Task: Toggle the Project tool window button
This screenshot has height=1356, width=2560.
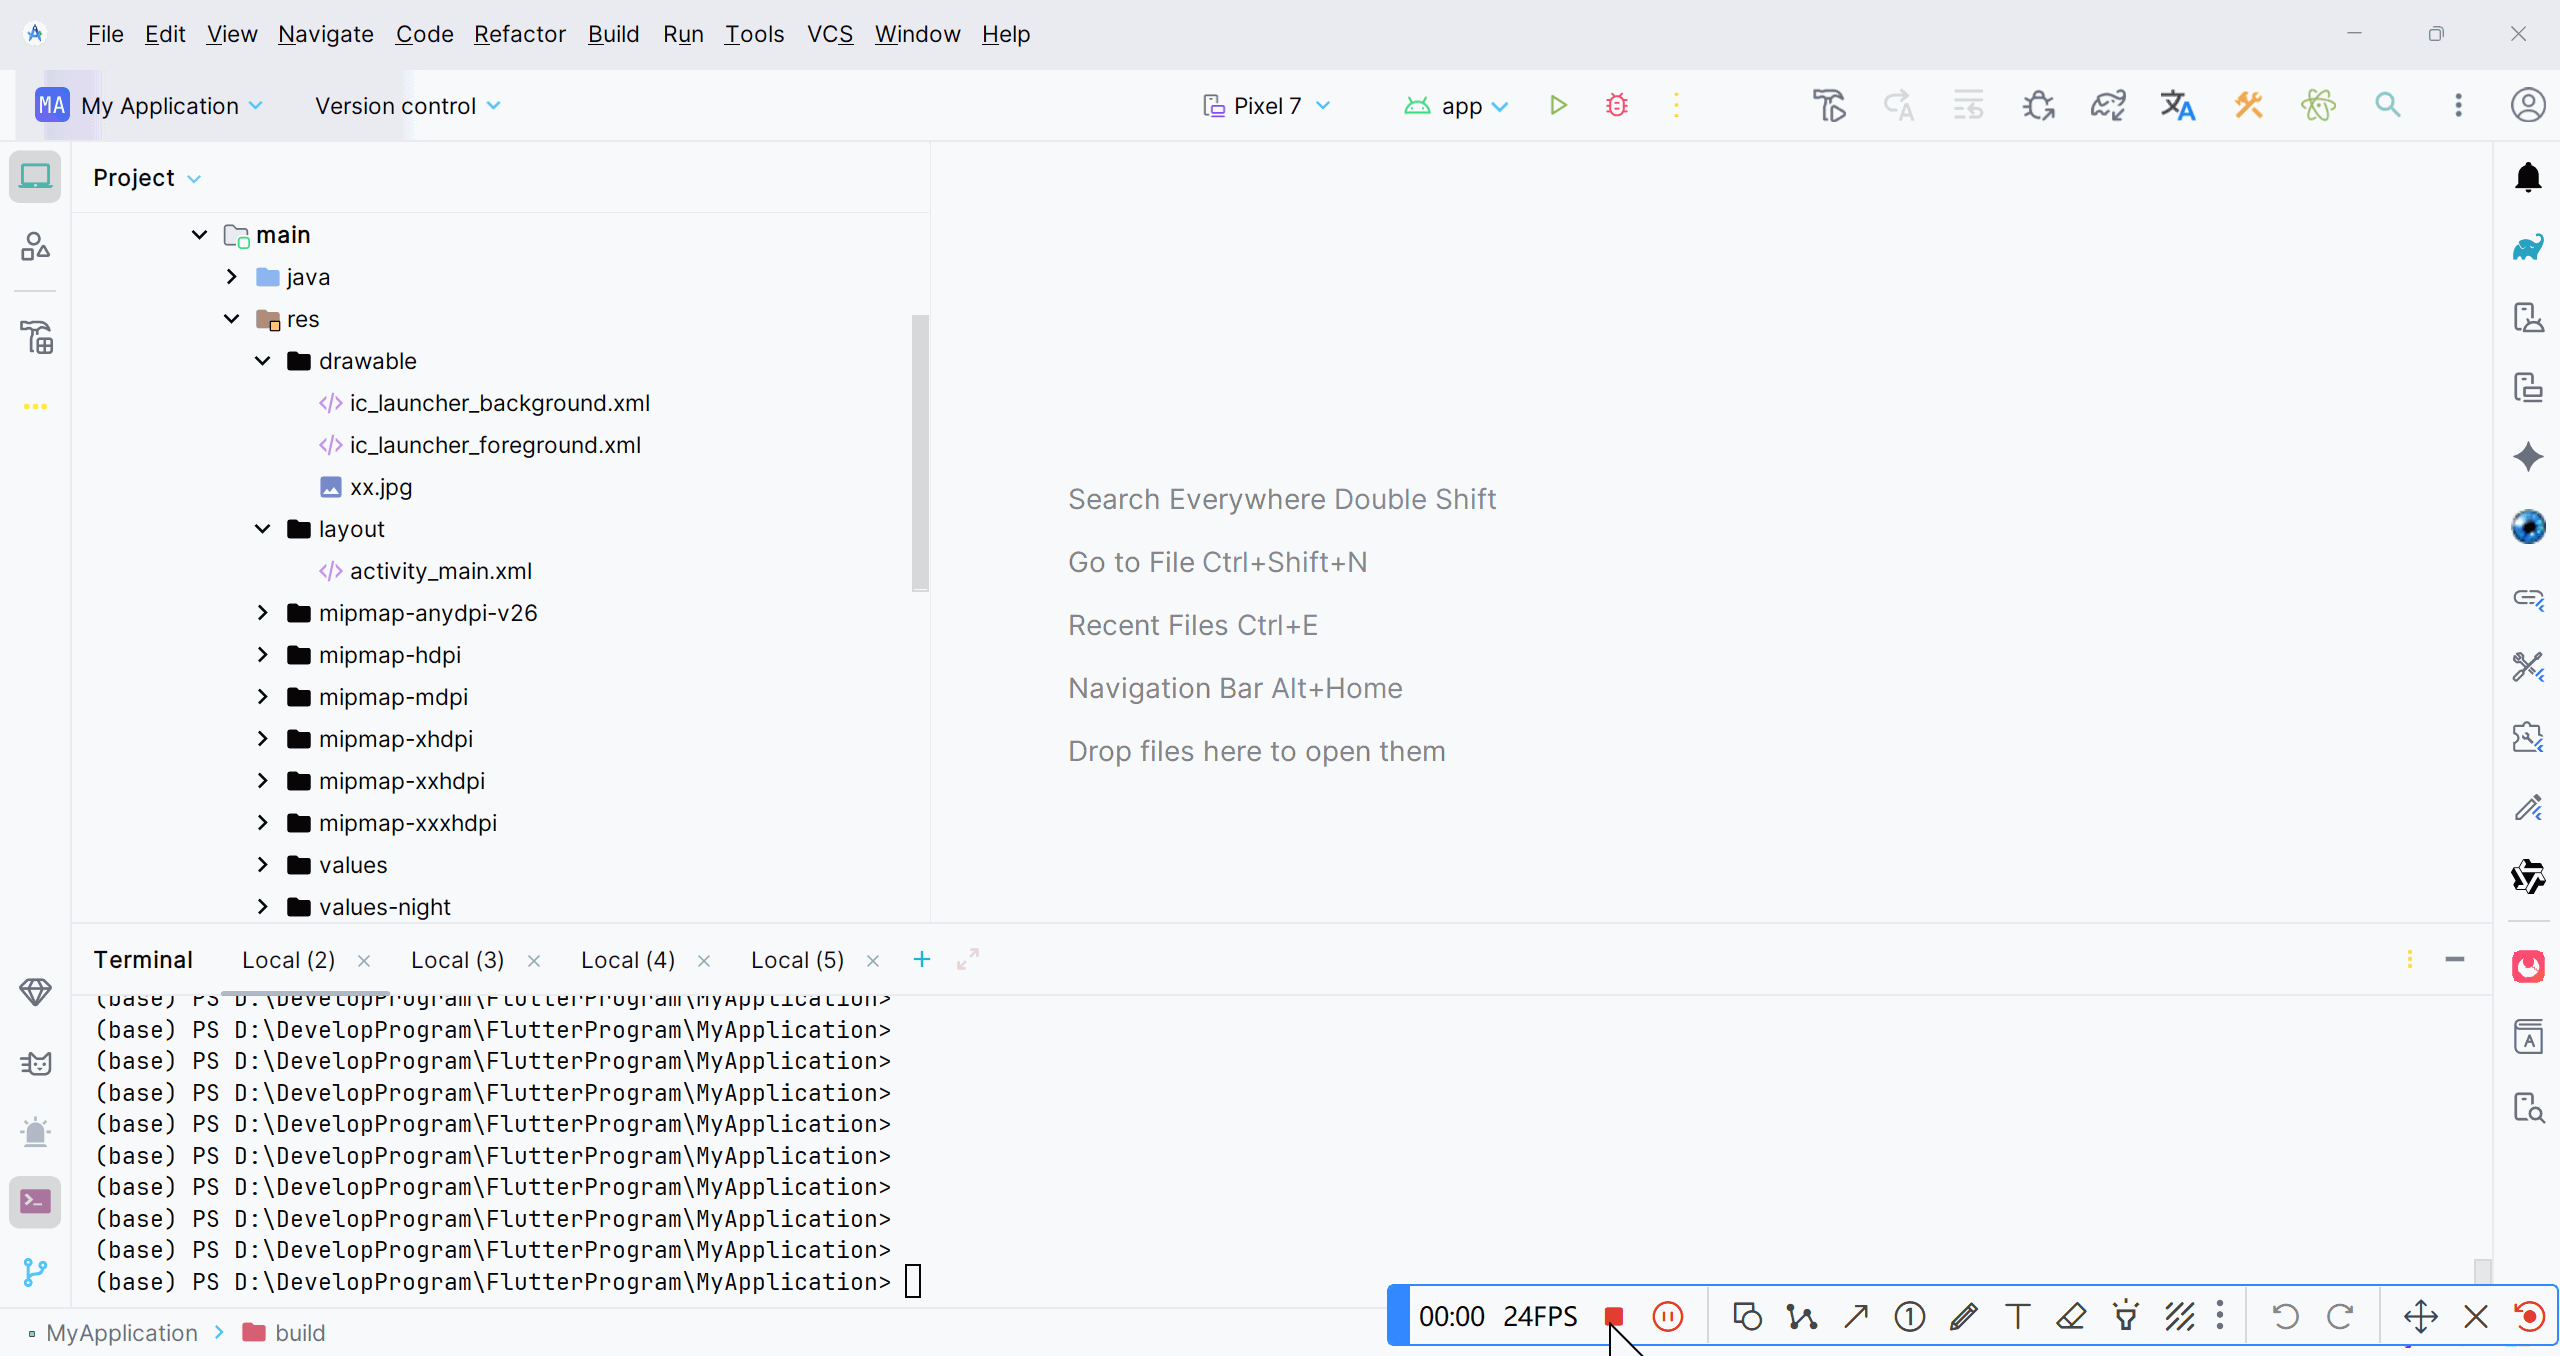Action: [x=35, y=177]
